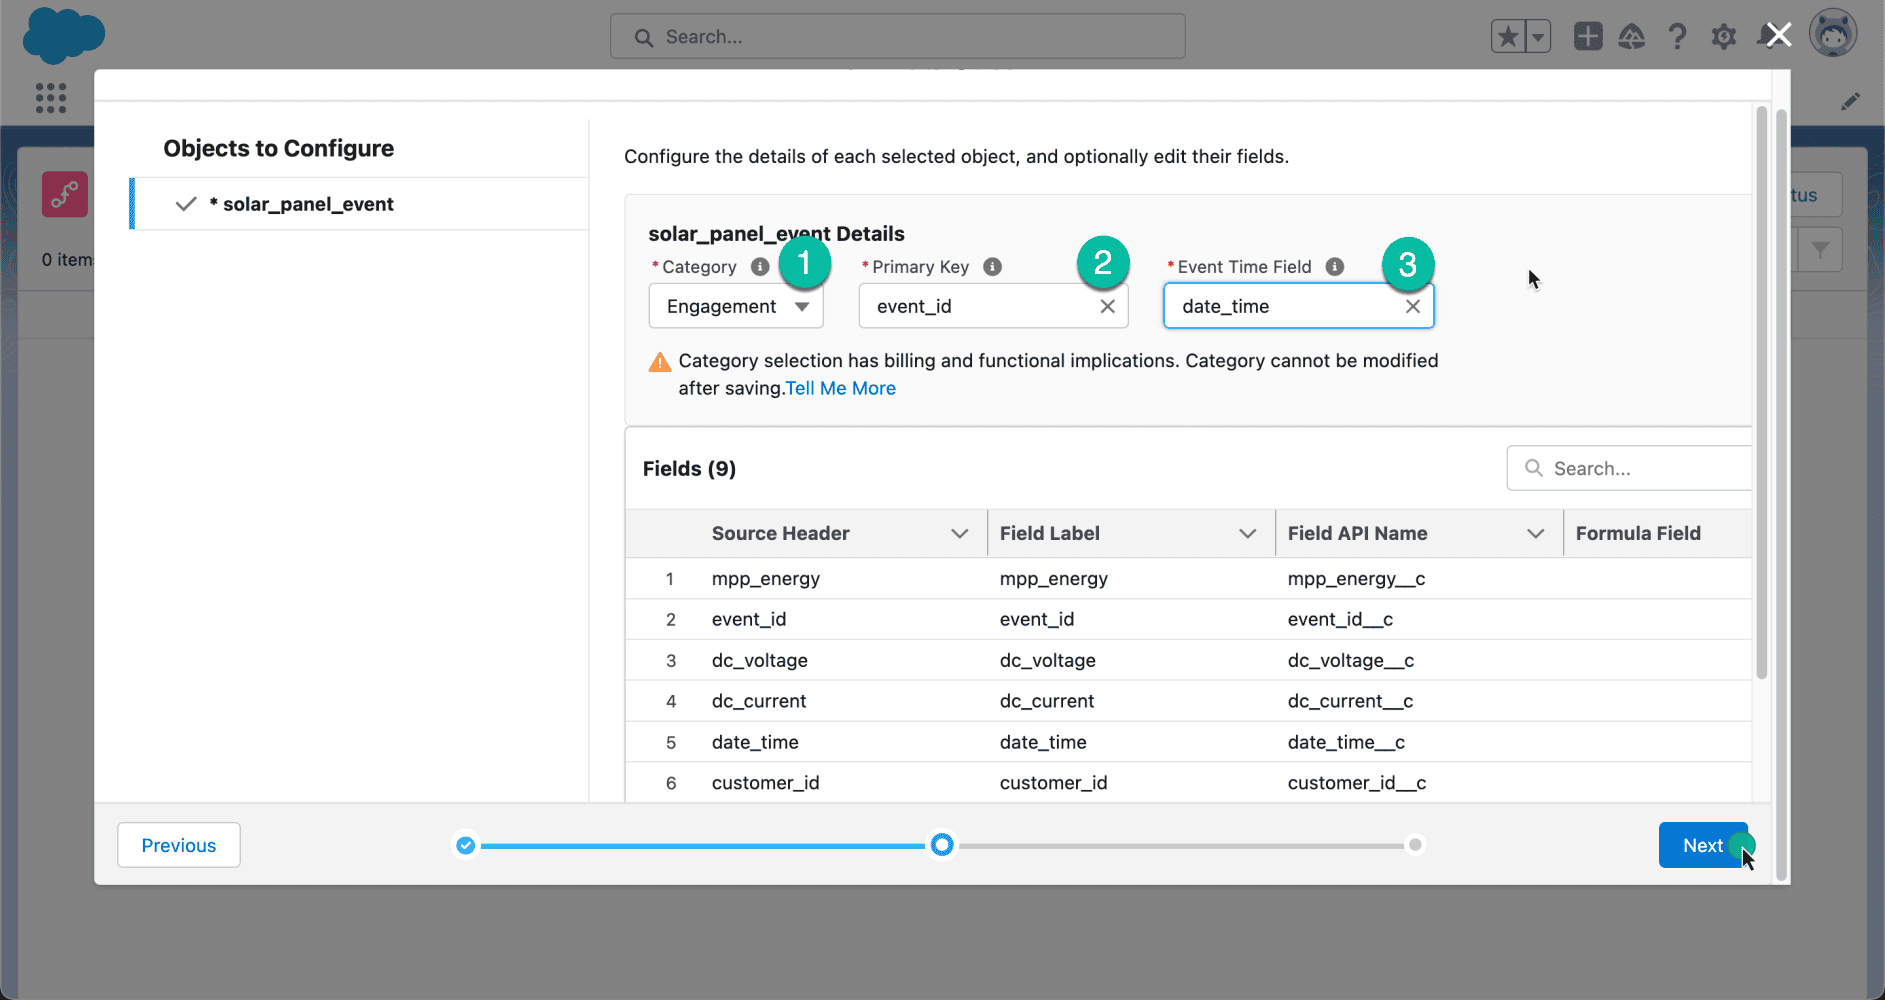1885x1000 pixels.
Task: Click the current step progress indicator
Action: 941,845
